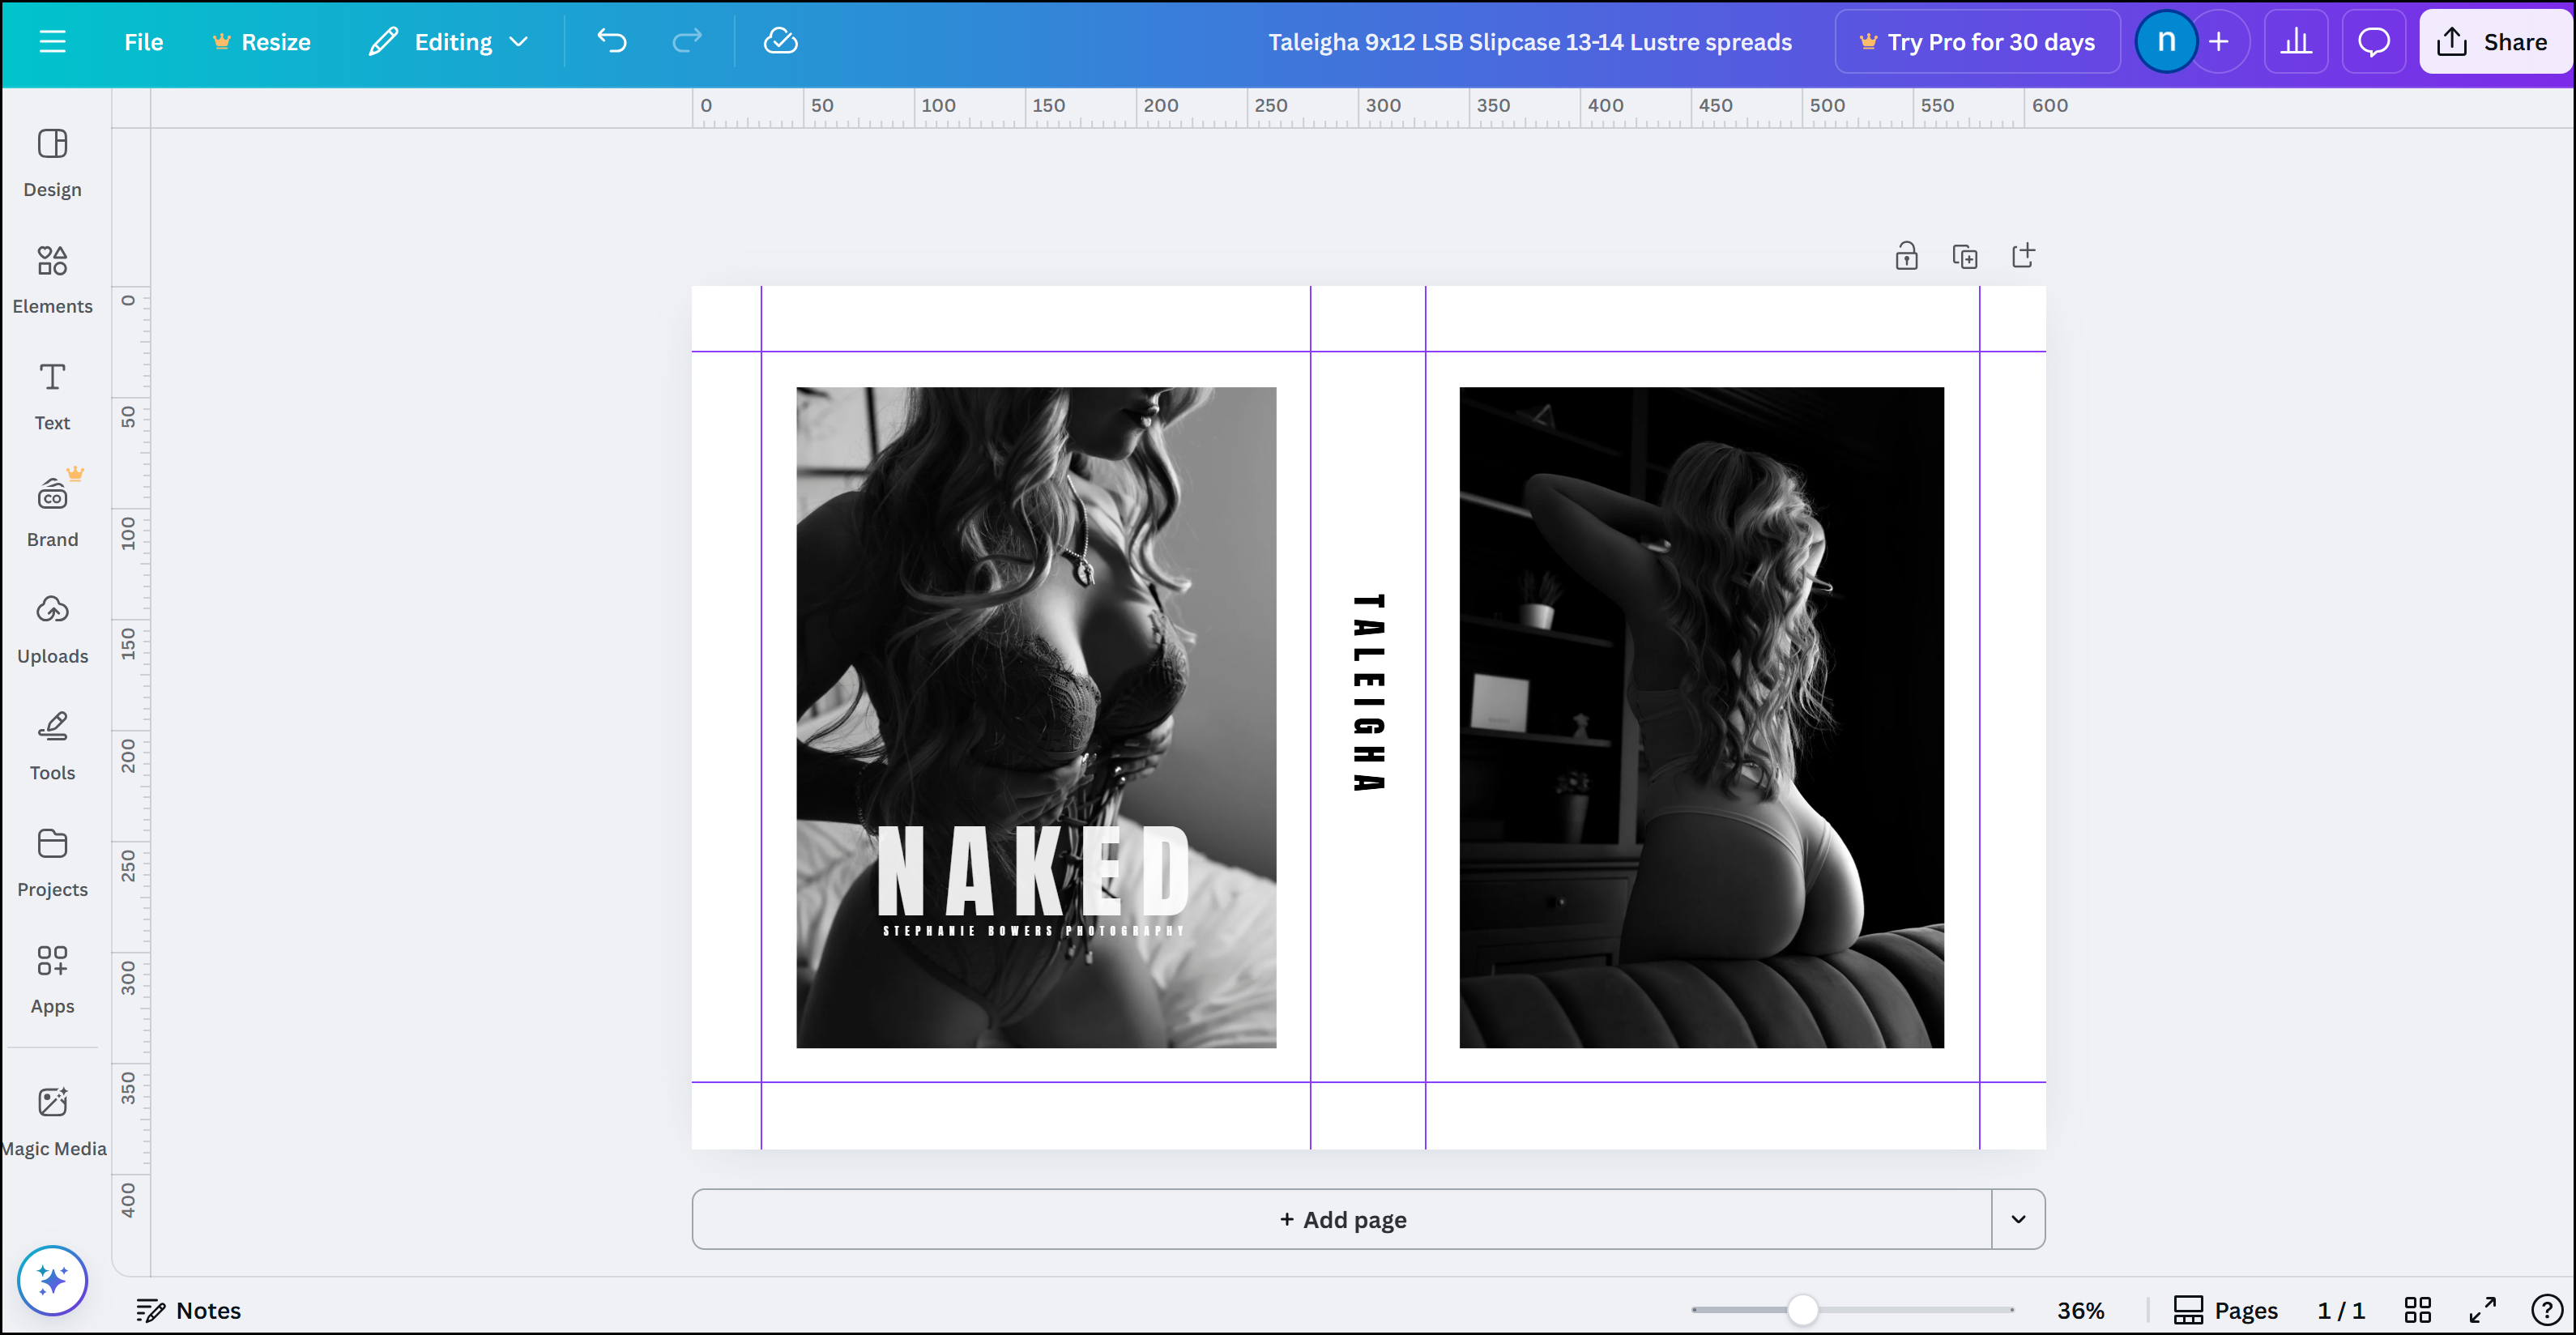Expand the Editing mode dropdown
The height and width of the screenshot is (1335, 2576).
click(448, 42)
